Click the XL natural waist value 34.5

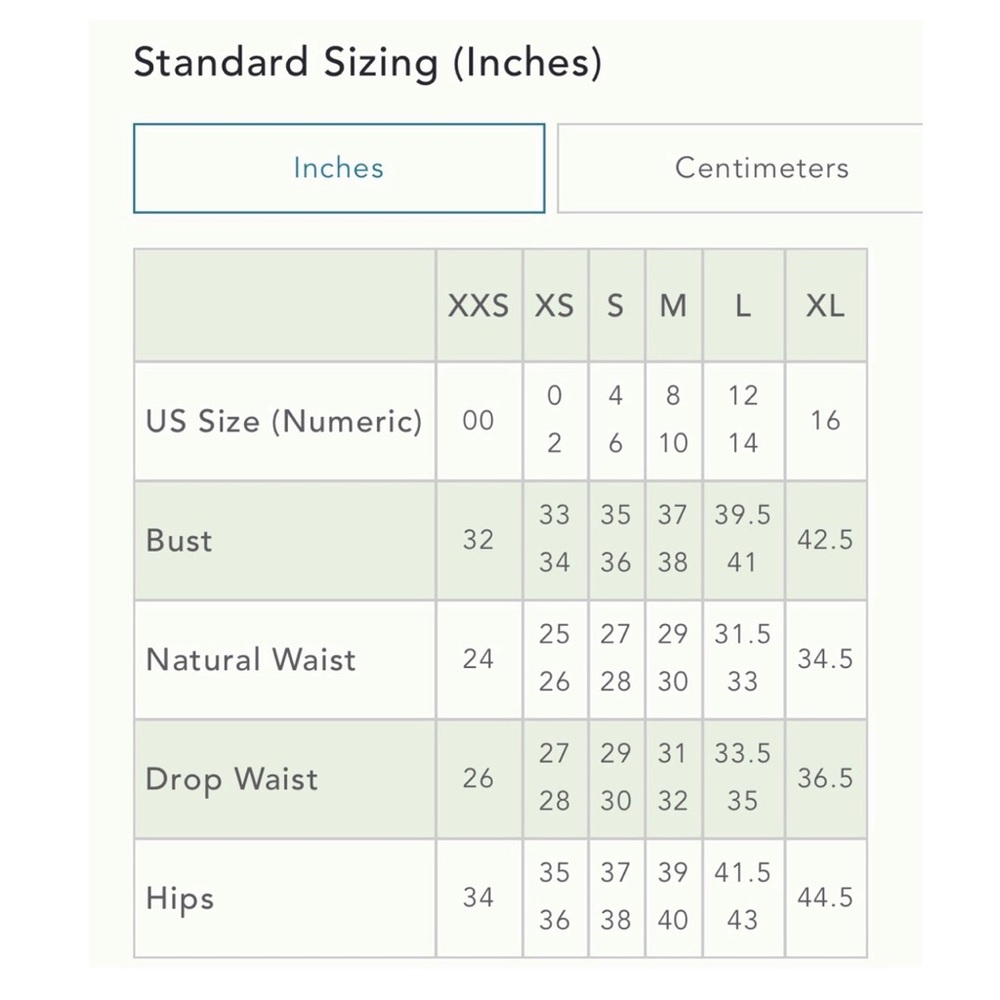pyautogui.click(x=825, y=660)
